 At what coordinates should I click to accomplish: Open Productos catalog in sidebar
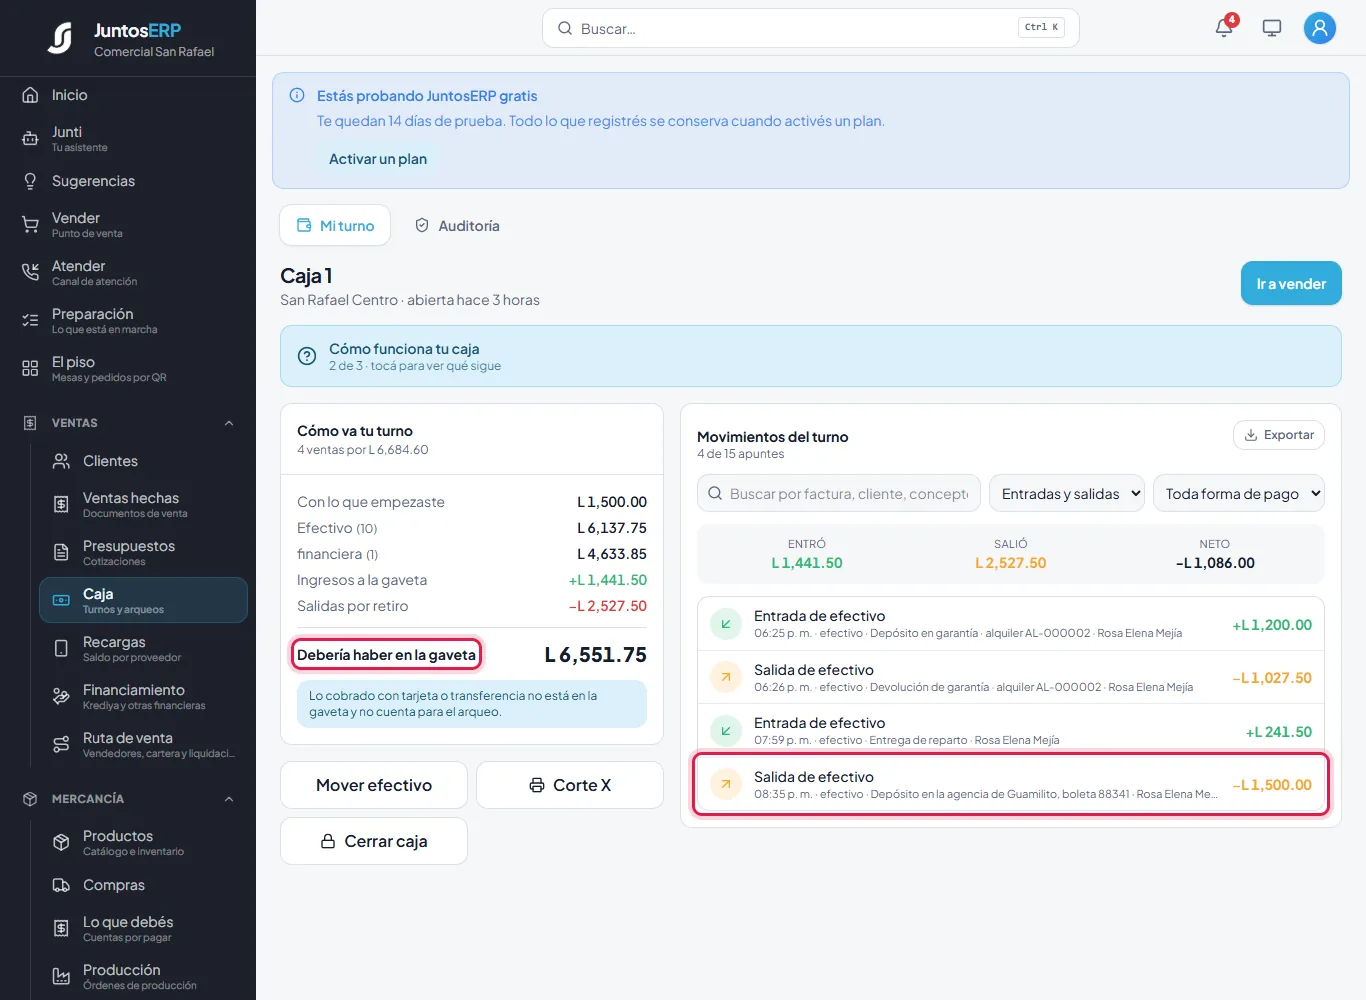(x=143, y=843)
